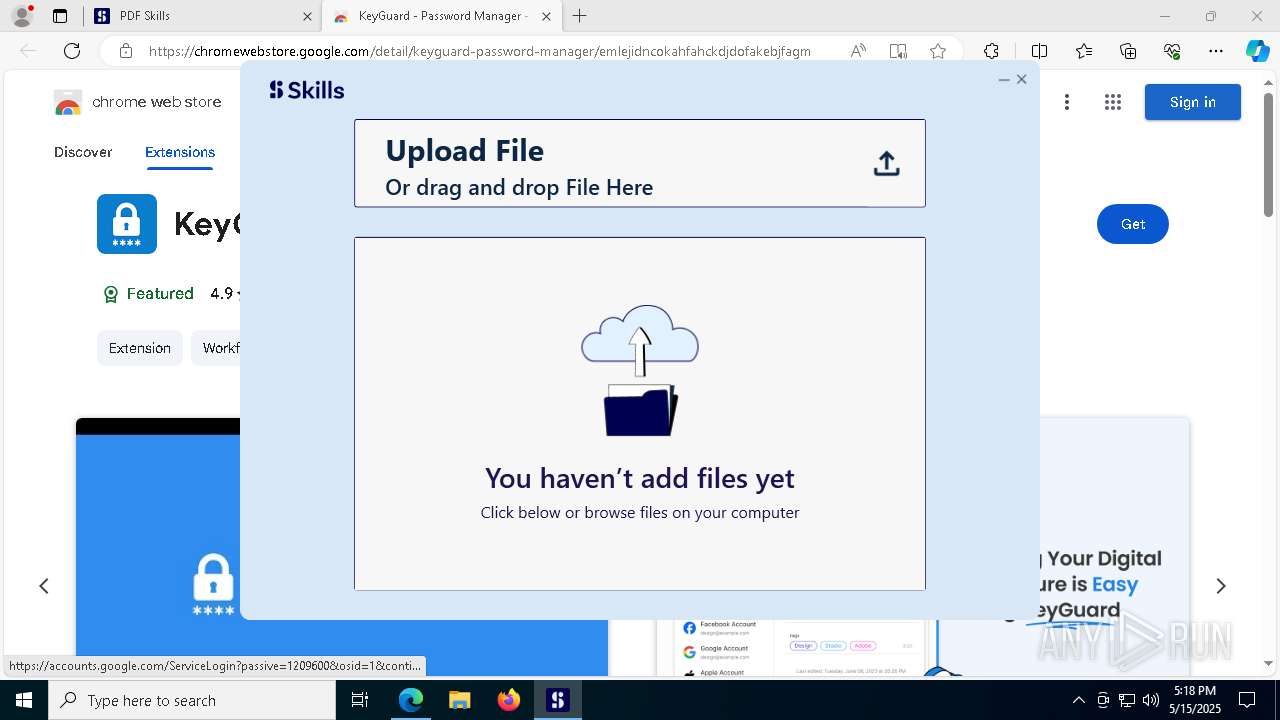The image size is (1280, 720).
Task: Open the favorites list icon
Action: [x=1084, y=51]
